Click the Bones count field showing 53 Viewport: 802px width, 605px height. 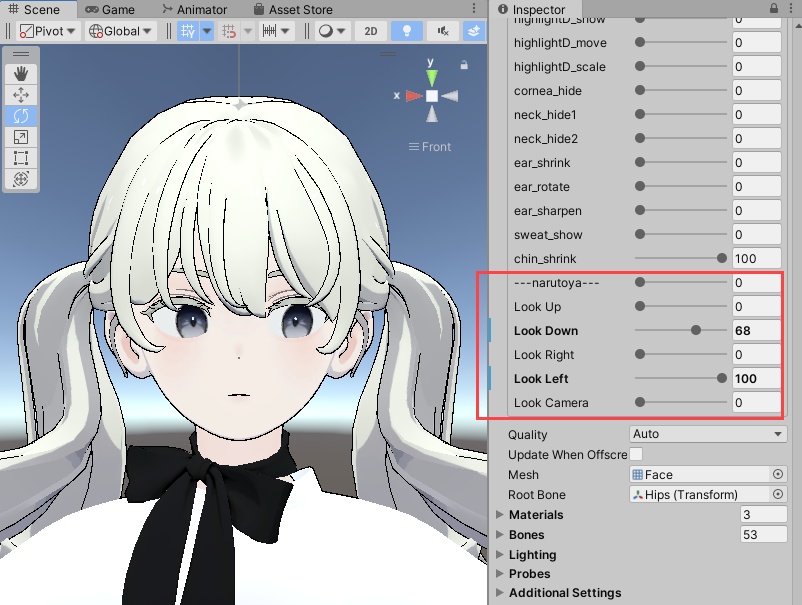pyautogui.click(x=763, y=534)
